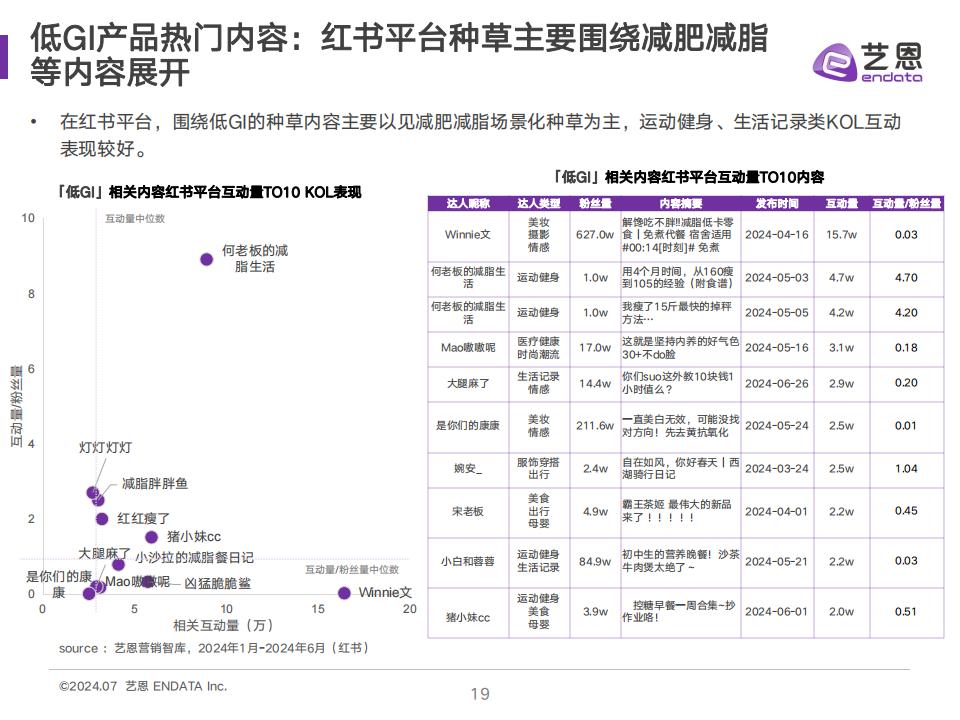Click the date 2024-06-26 cell

(776, 383)
